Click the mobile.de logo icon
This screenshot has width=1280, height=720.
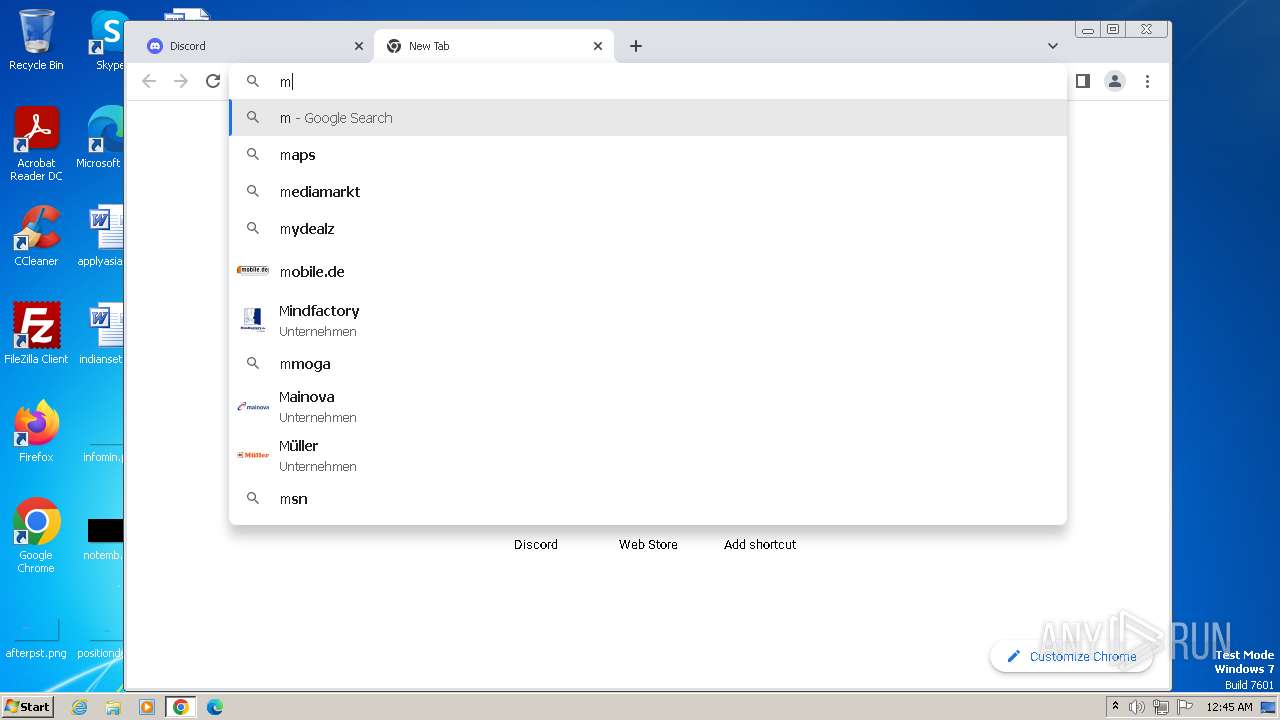pos(253,270)
